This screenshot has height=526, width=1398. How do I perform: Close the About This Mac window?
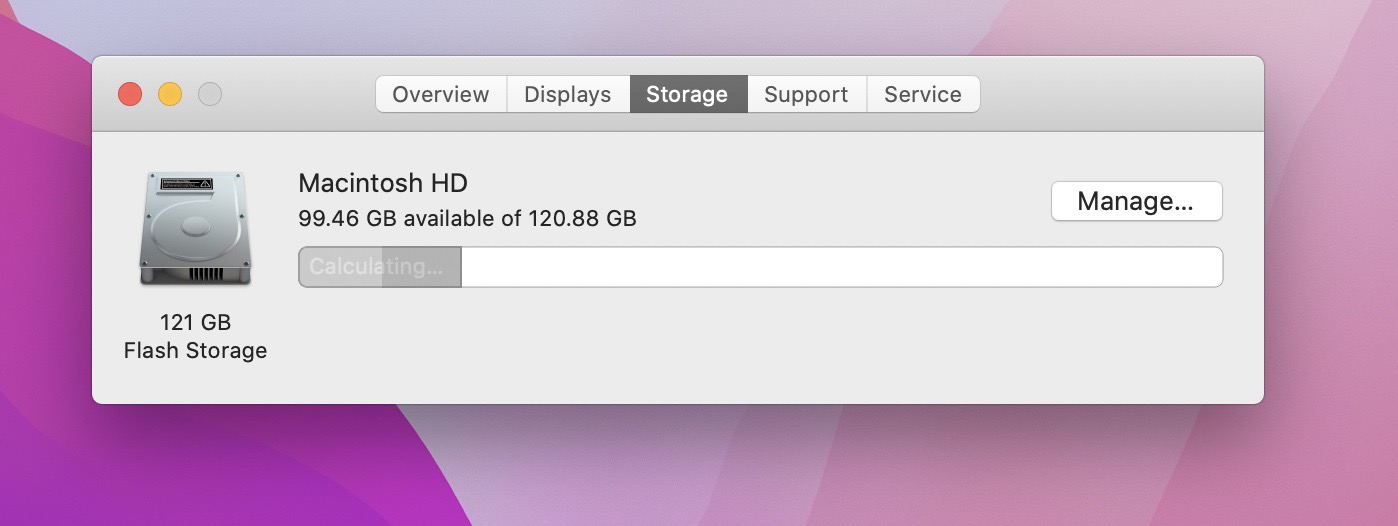[130, 95]
